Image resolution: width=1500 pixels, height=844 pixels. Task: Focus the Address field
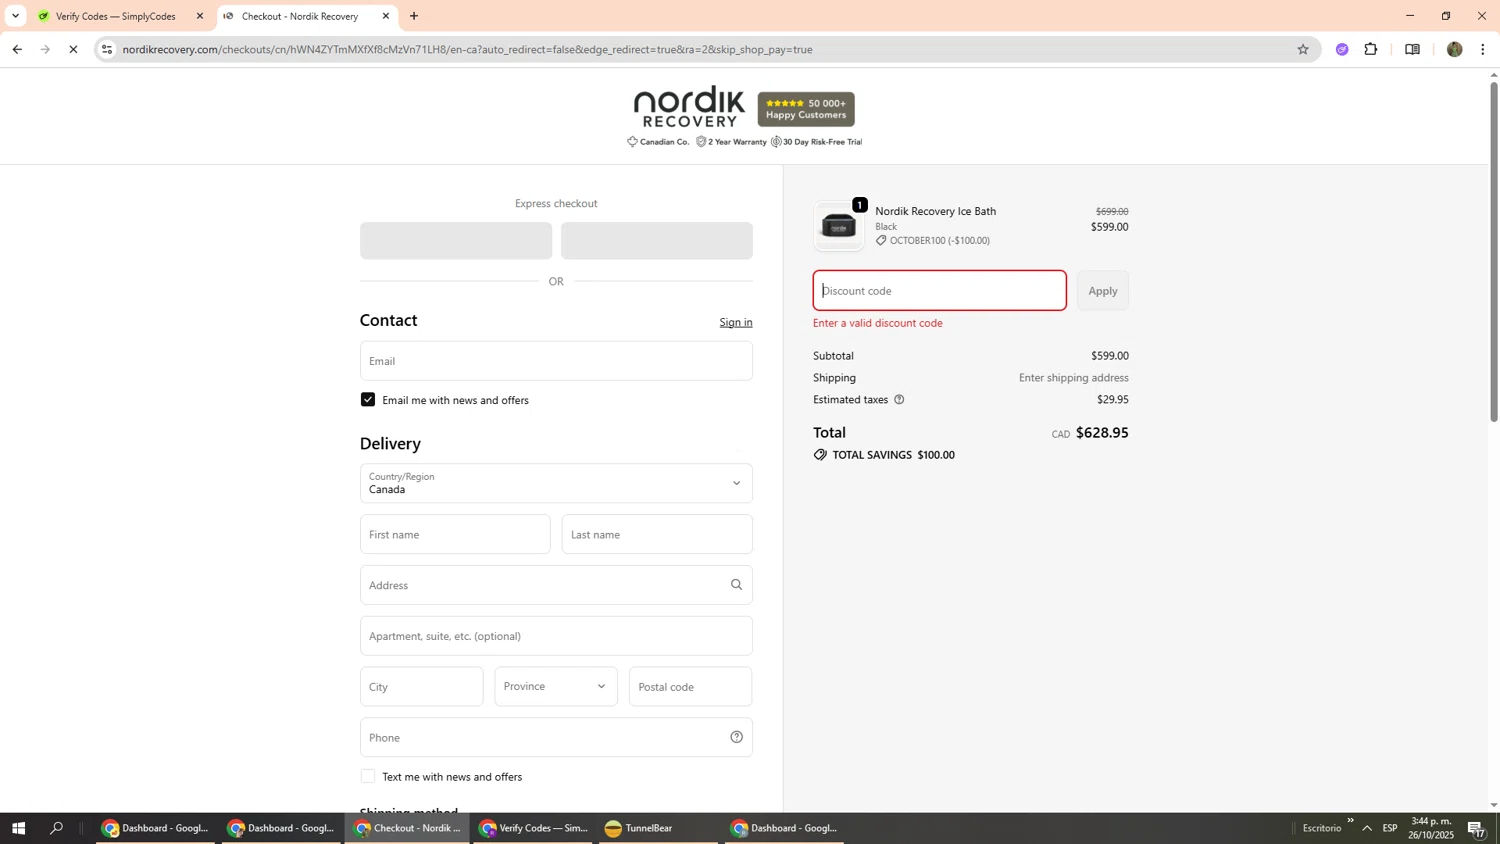556,585
